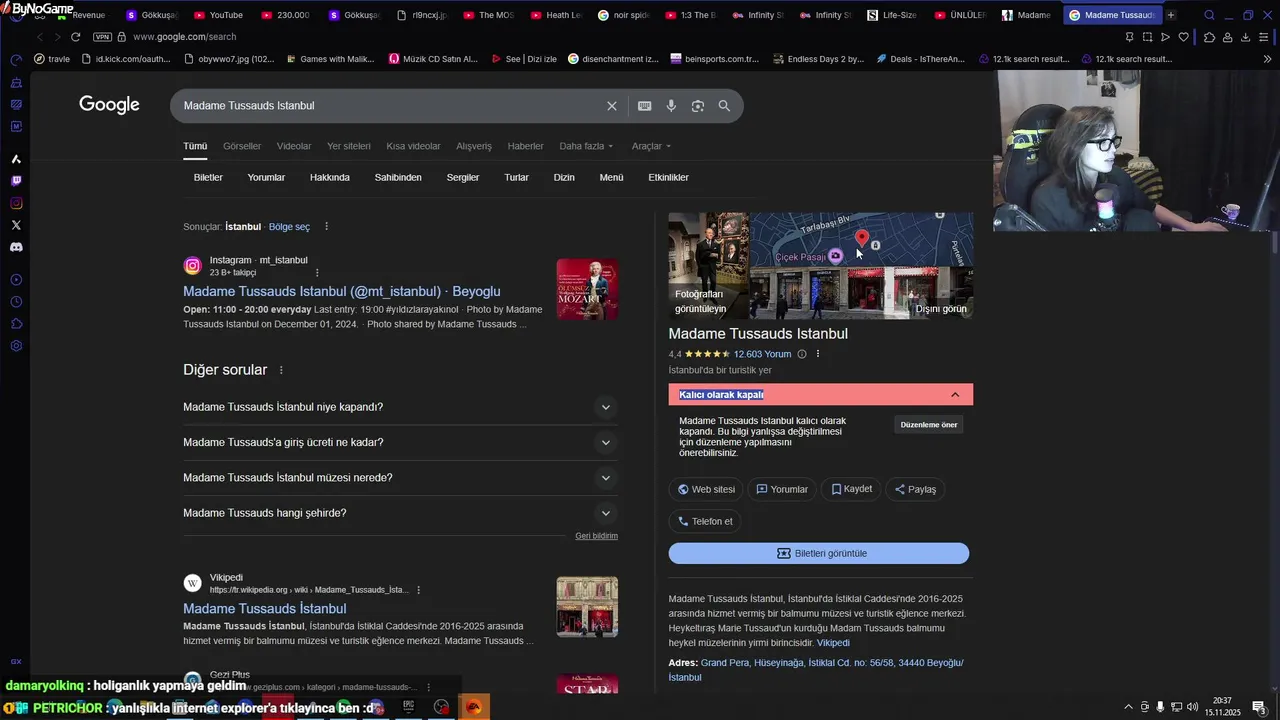
Task: Show hidden tray icons chevron
Action: pyautogui.click(x=1129, y=707)
